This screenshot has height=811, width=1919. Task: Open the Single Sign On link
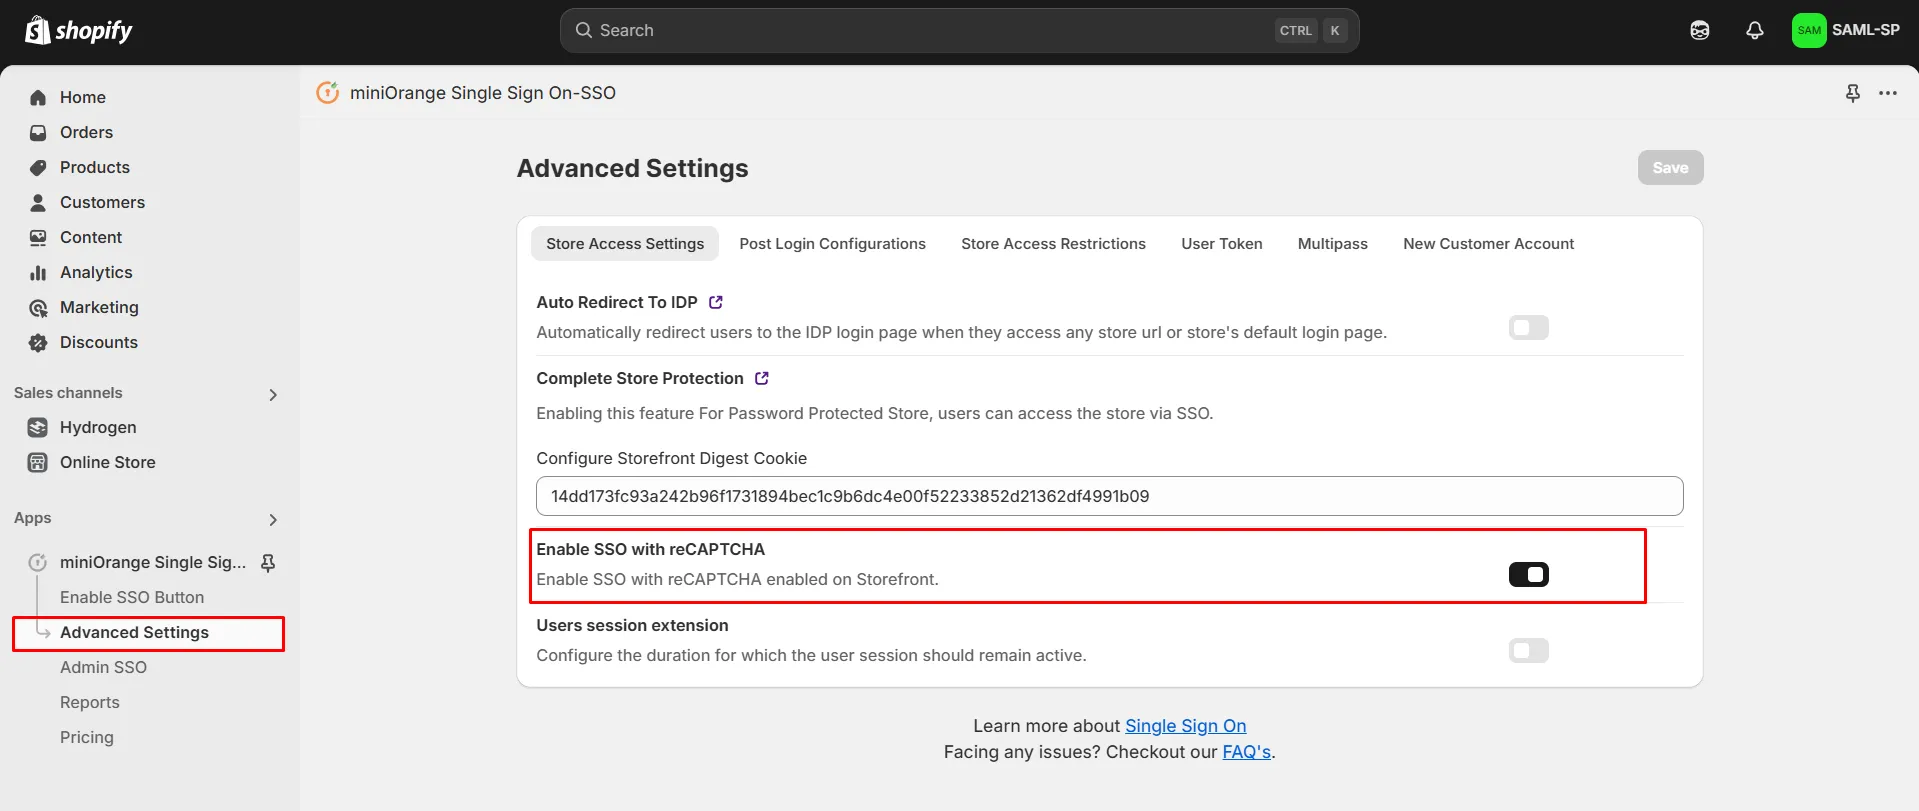click(1186, 726)
